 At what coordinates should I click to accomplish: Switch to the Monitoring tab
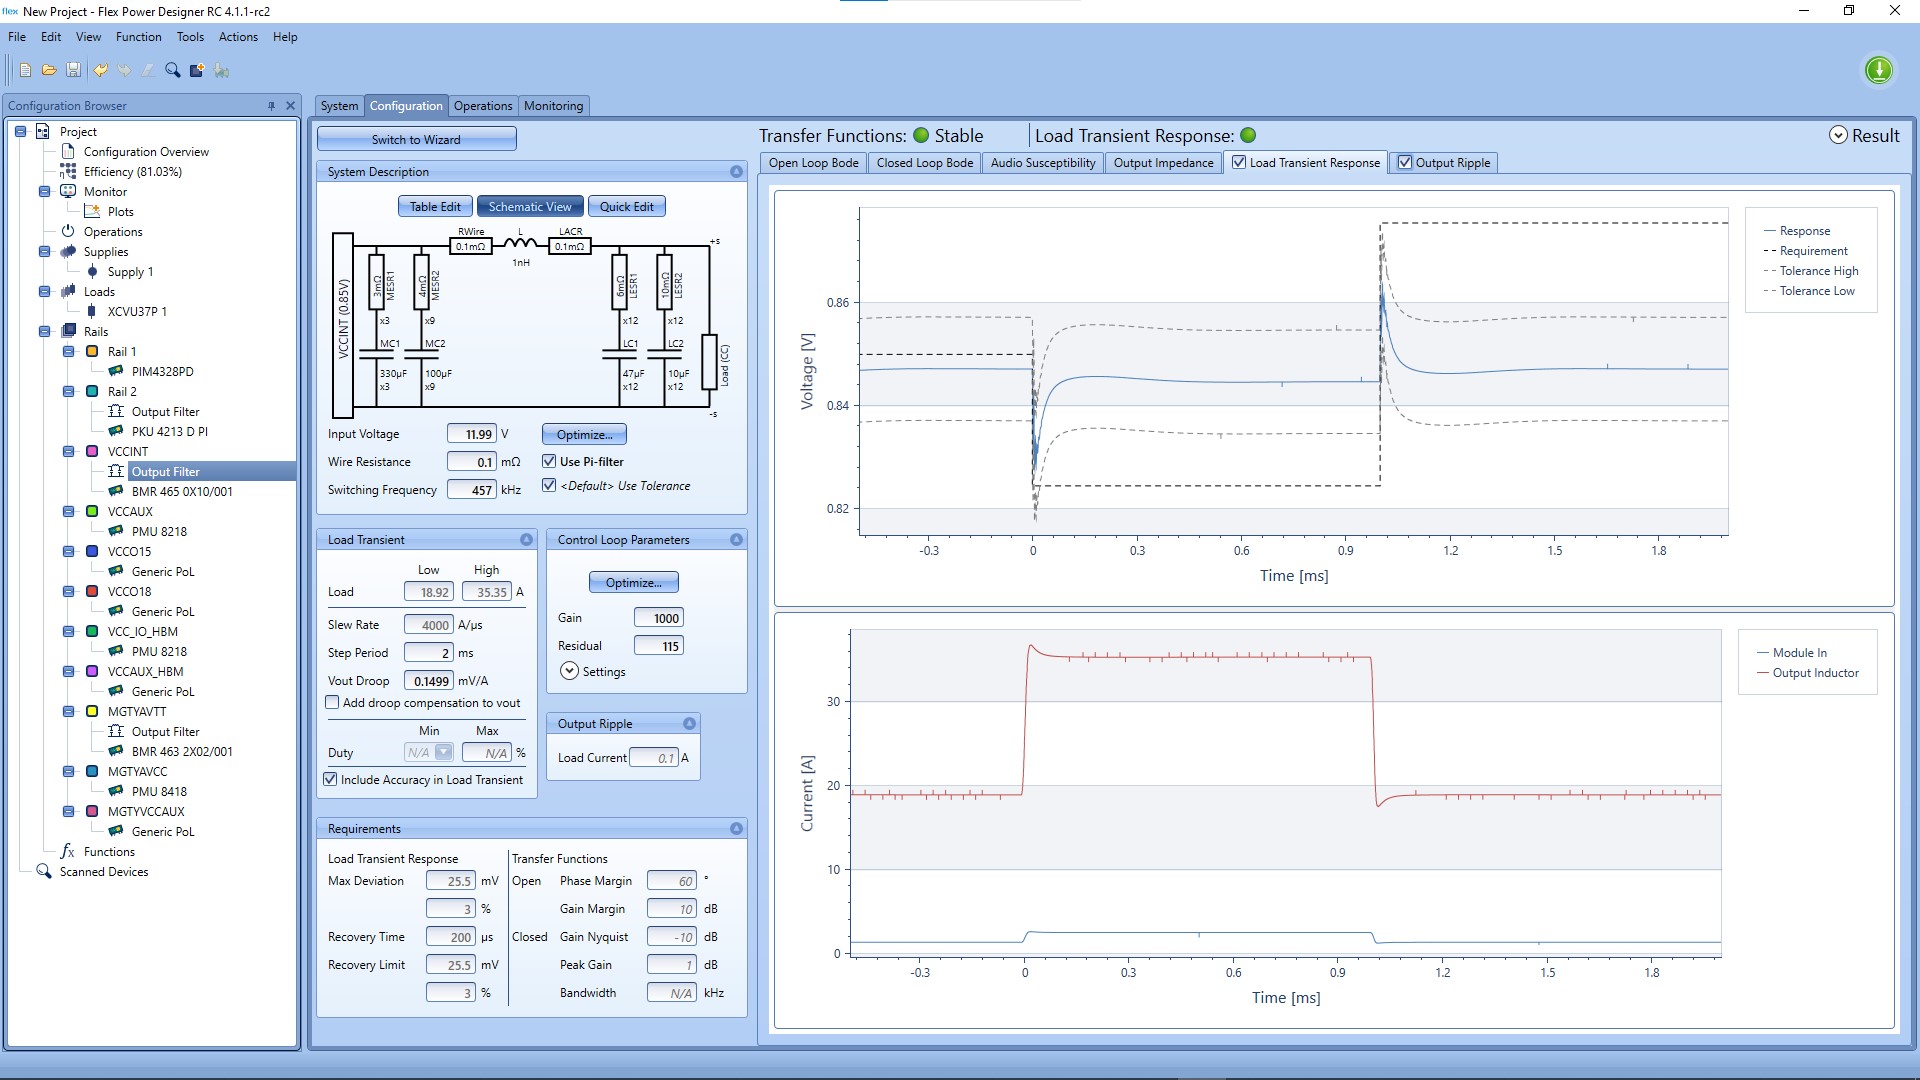point(553,106)
